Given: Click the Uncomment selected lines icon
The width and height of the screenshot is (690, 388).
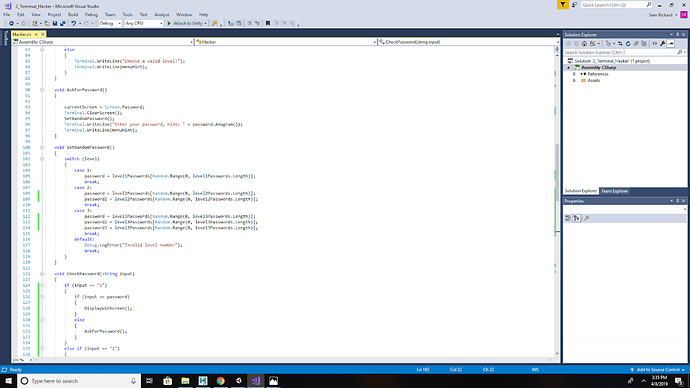Looking at the screenshot, I should click(257, 23).
